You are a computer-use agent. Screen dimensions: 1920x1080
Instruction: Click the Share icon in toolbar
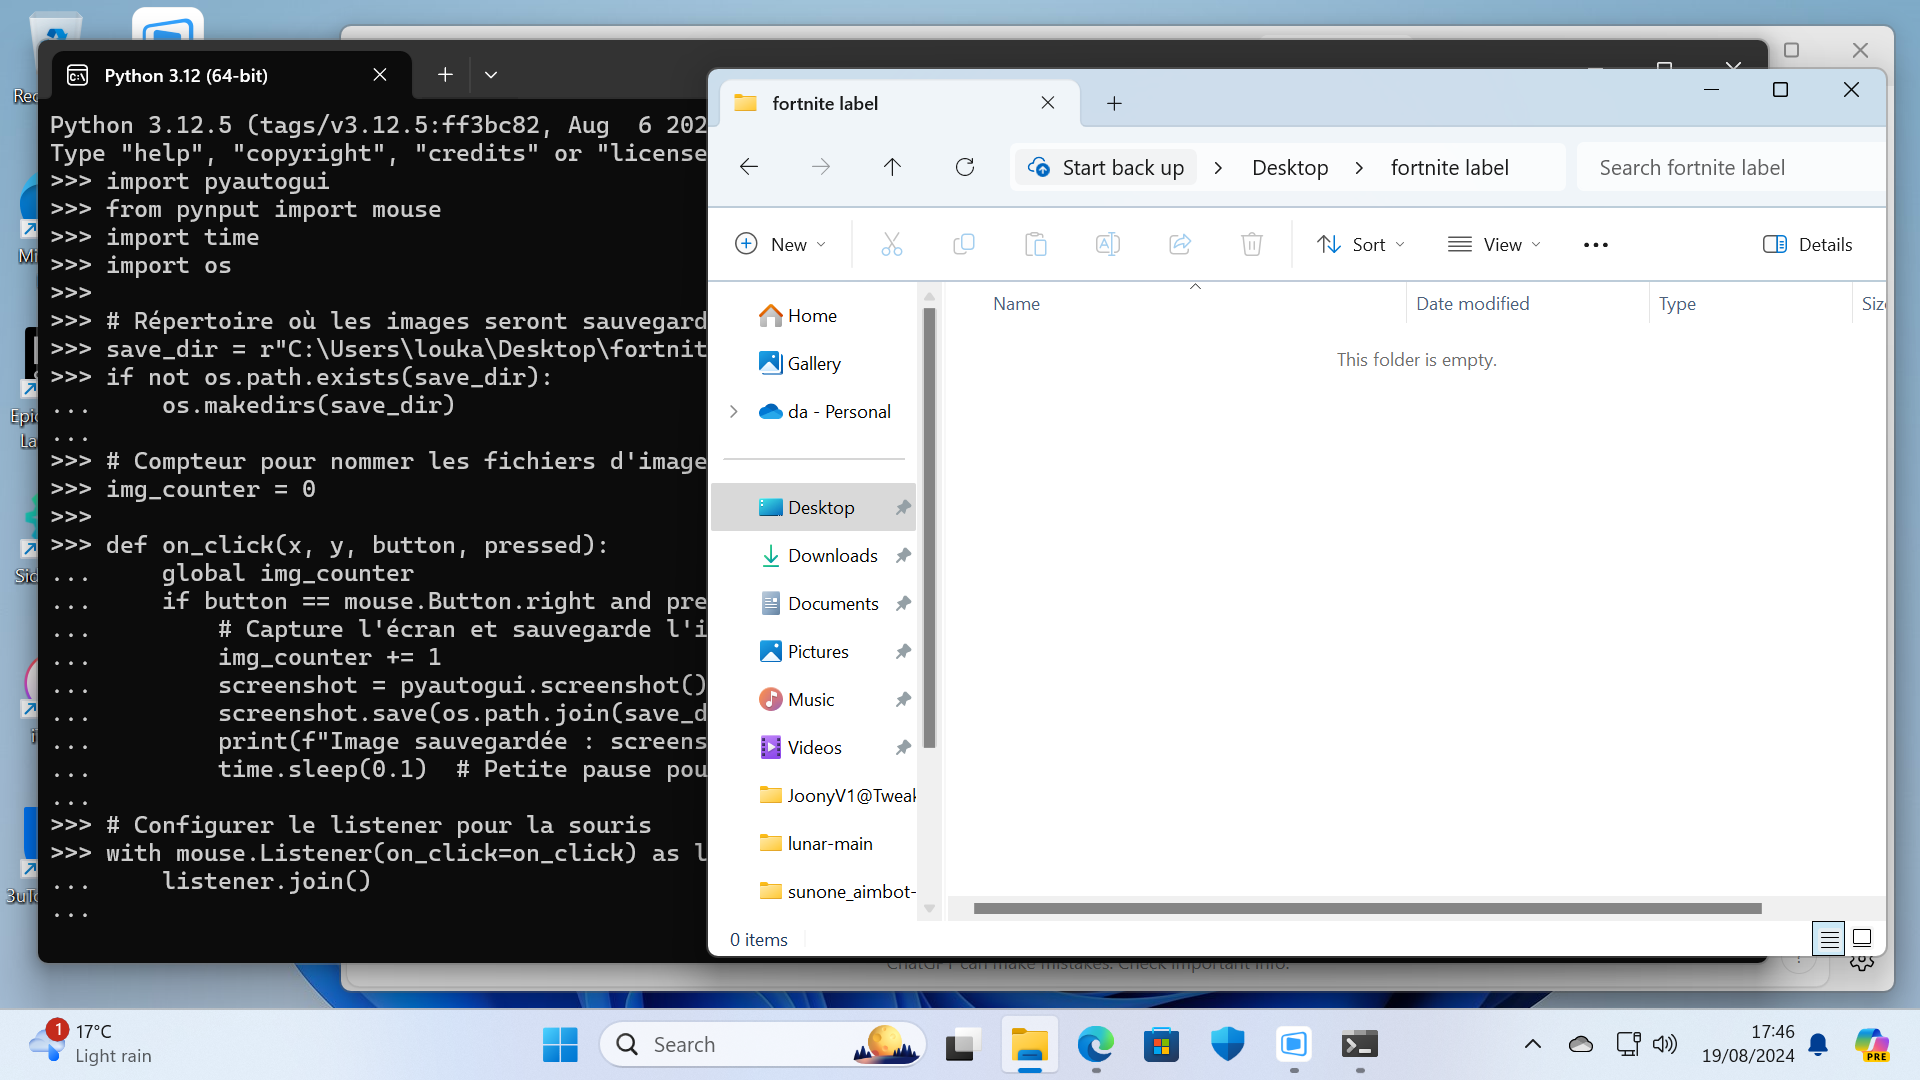[x=1179, y=244]
